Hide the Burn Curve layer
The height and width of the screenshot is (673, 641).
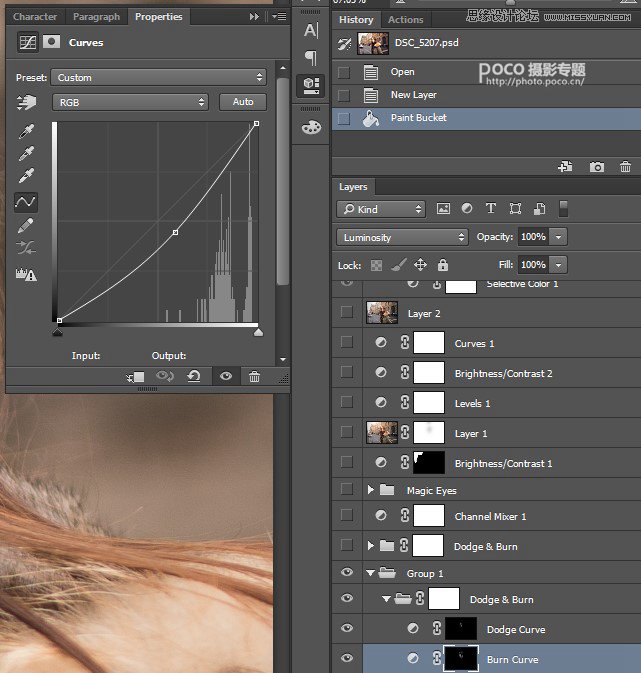[347, 659]
